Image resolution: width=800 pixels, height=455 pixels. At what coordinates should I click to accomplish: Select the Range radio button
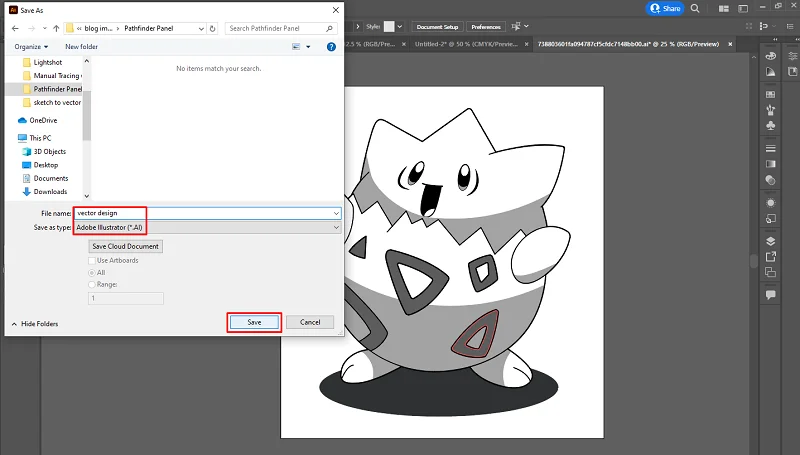tap(92, 285)
